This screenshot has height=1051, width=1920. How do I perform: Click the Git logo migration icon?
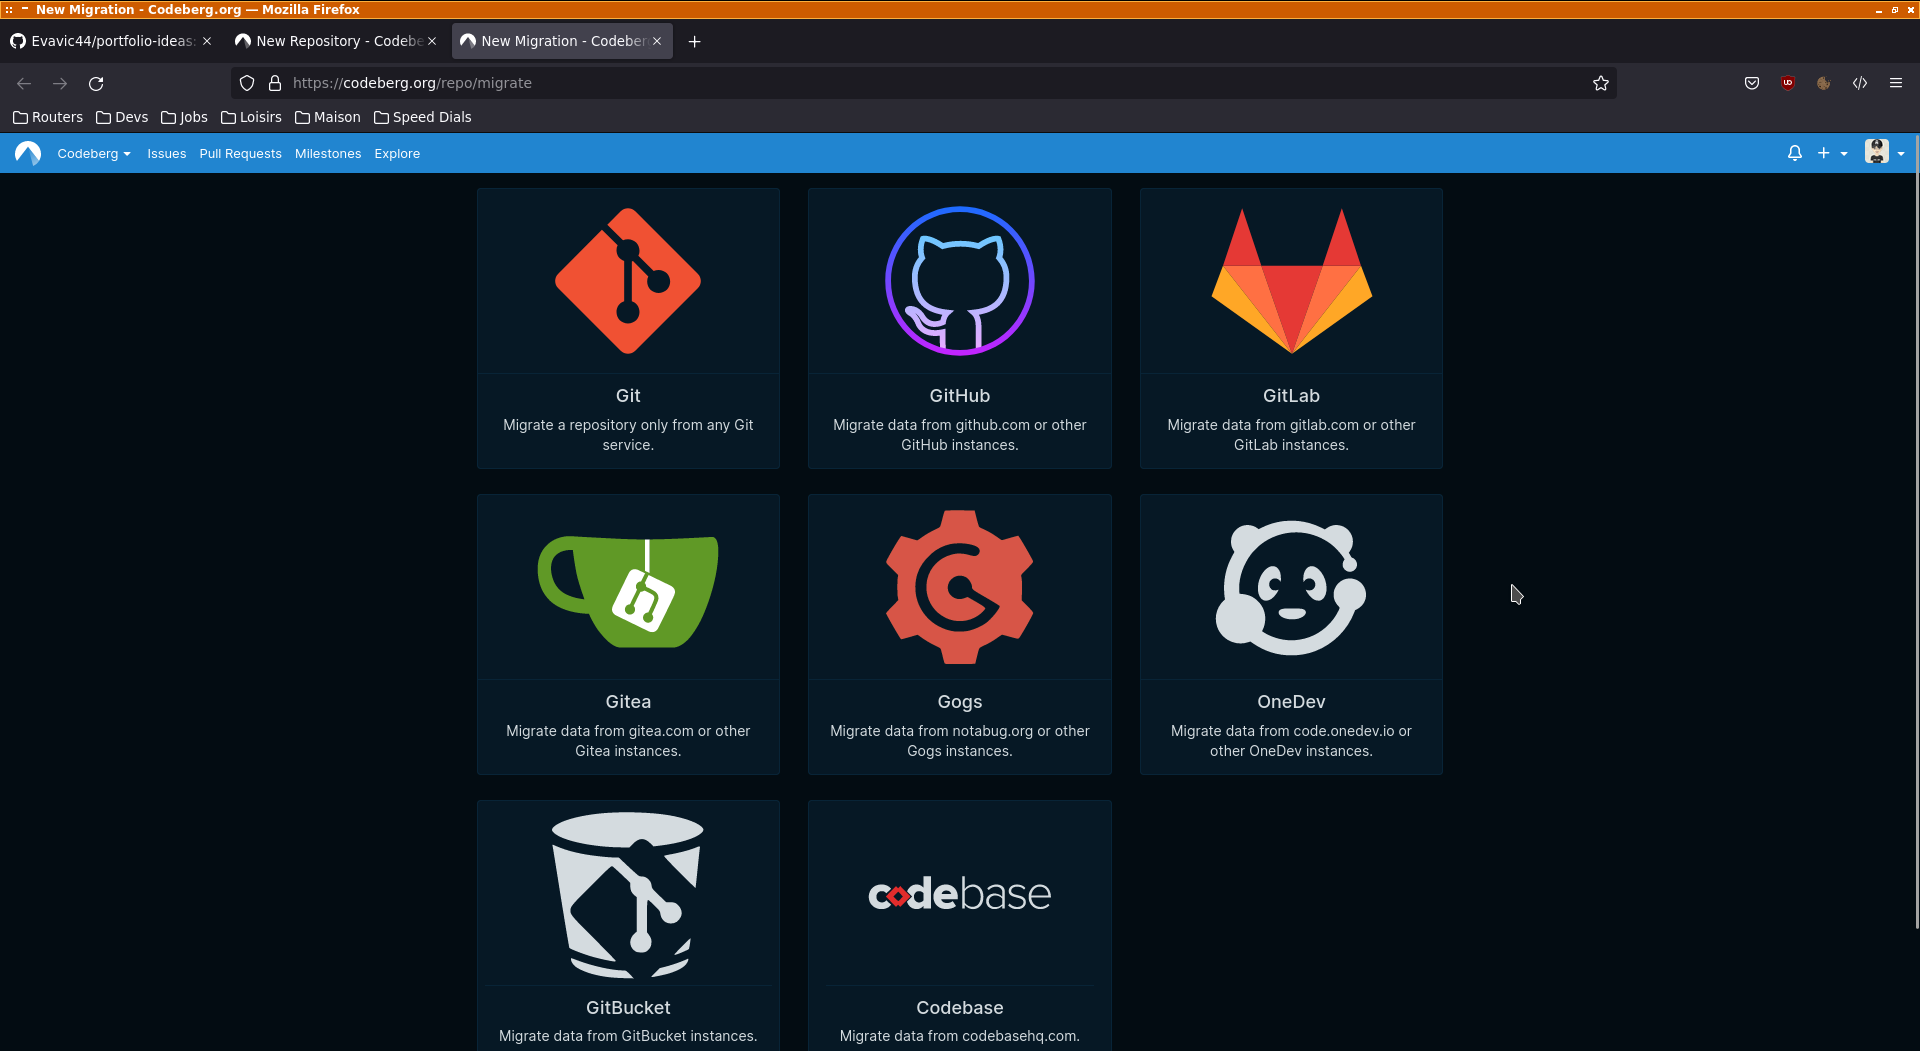[x=628, y=281]
